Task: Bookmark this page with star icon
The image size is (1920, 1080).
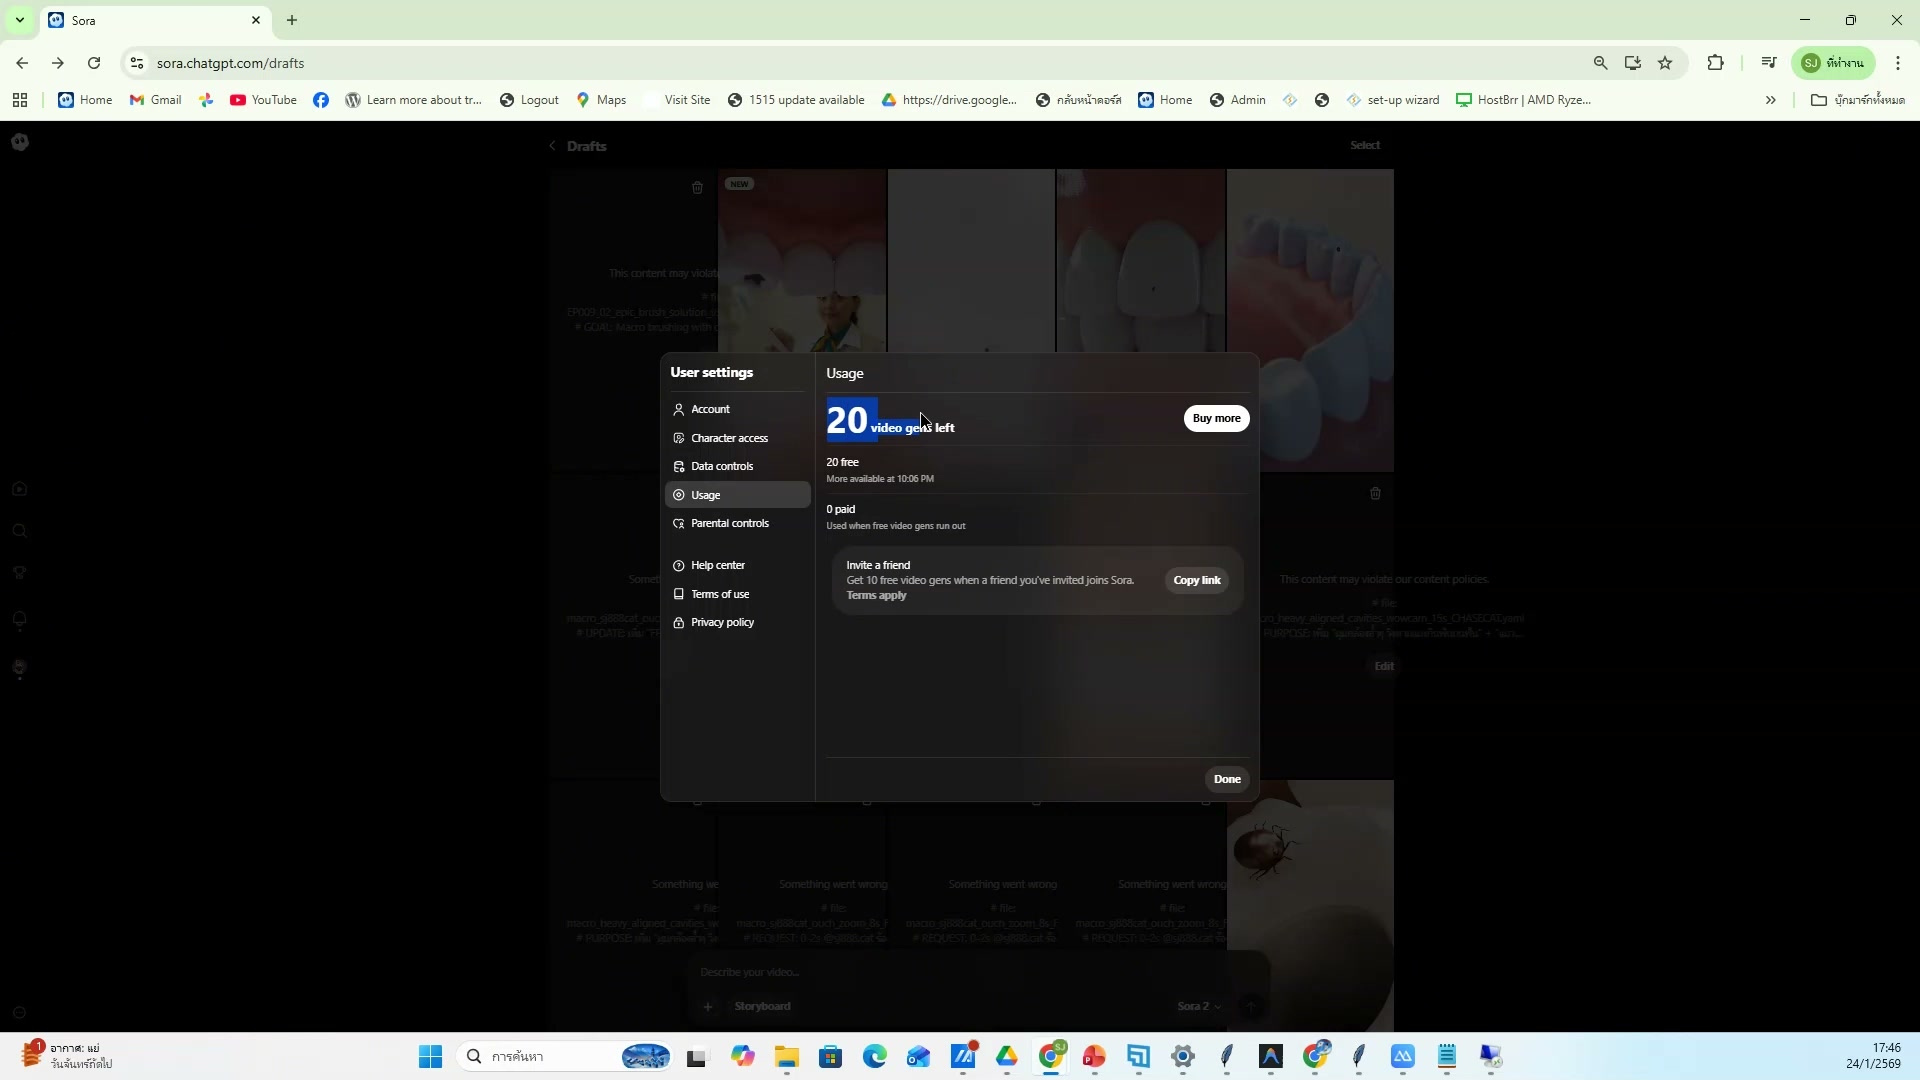Action: (x=1665, y=63)
